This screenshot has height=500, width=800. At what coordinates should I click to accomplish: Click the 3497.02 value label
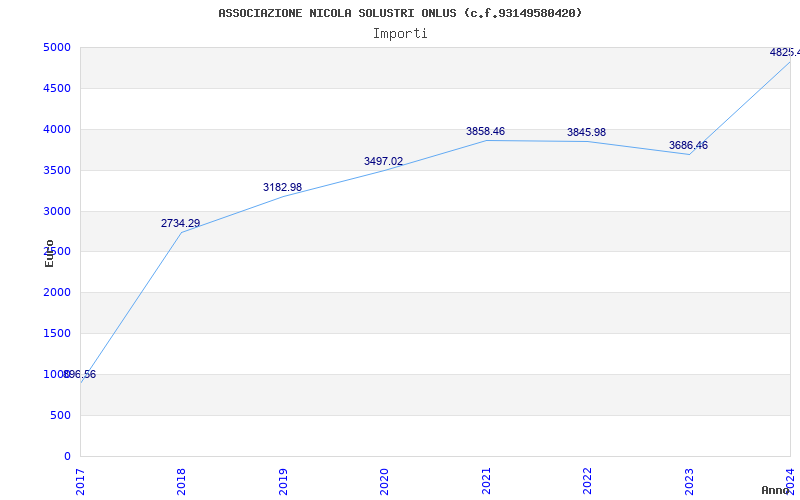383,161
